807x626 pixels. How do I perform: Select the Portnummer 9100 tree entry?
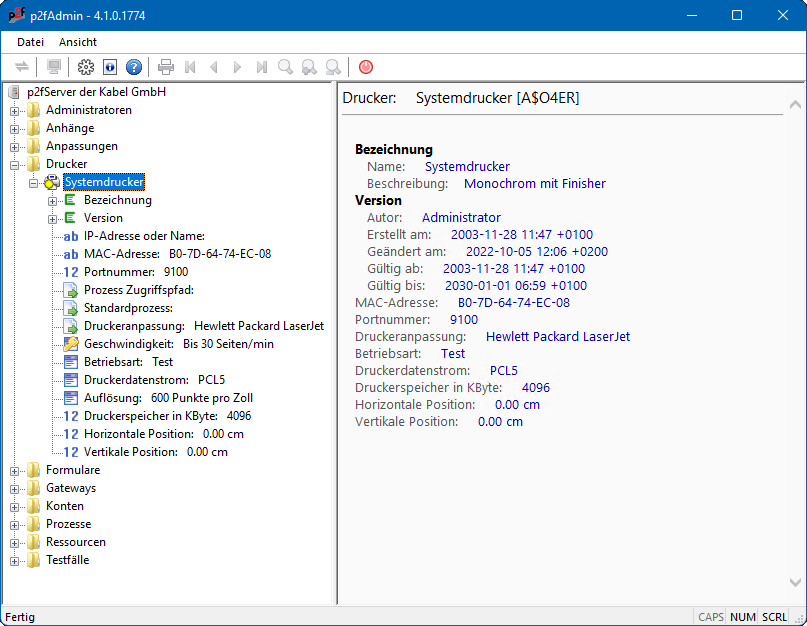click(135, 272)
